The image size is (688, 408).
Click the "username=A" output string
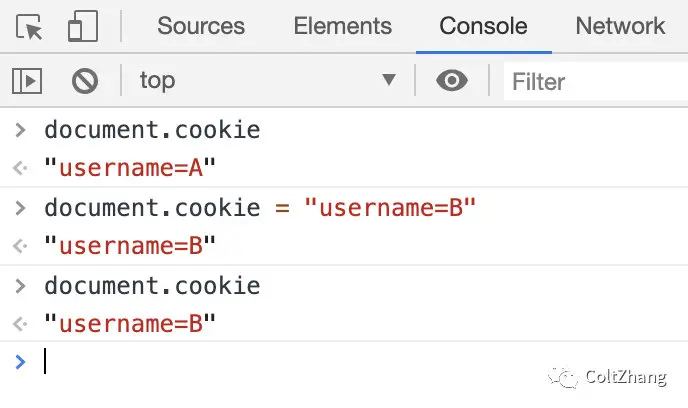coord(131,168)
